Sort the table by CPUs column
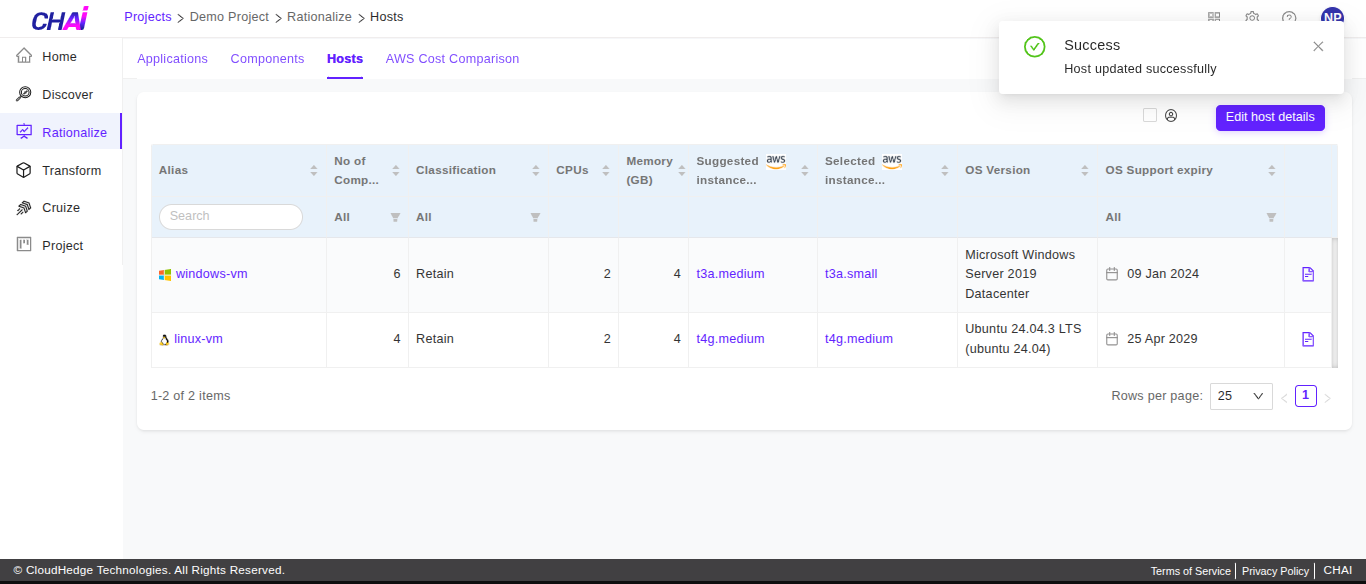The width and height of the screenshot is (1366, 584). (x=605, y=171)
